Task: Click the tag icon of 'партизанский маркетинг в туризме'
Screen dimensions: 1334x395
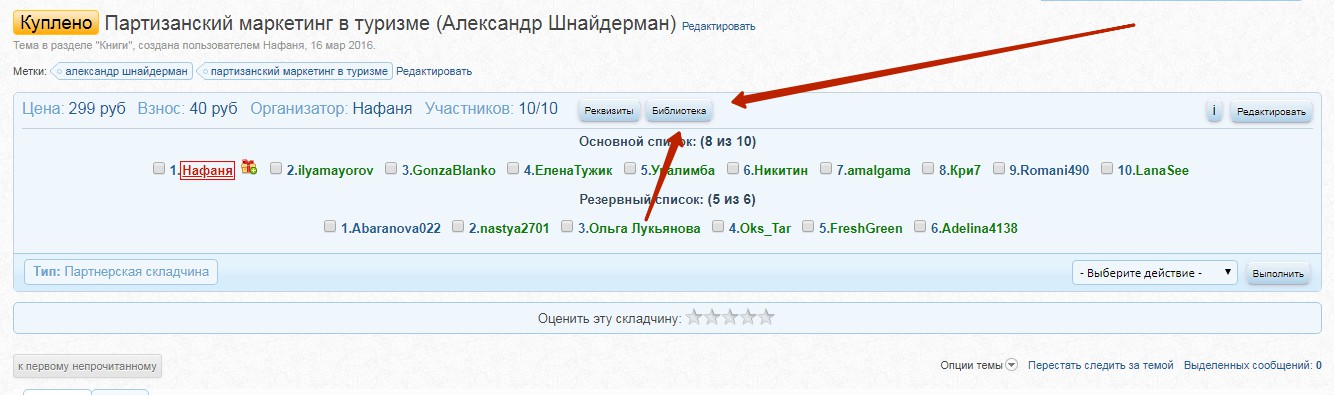Action: click(204, 71)
